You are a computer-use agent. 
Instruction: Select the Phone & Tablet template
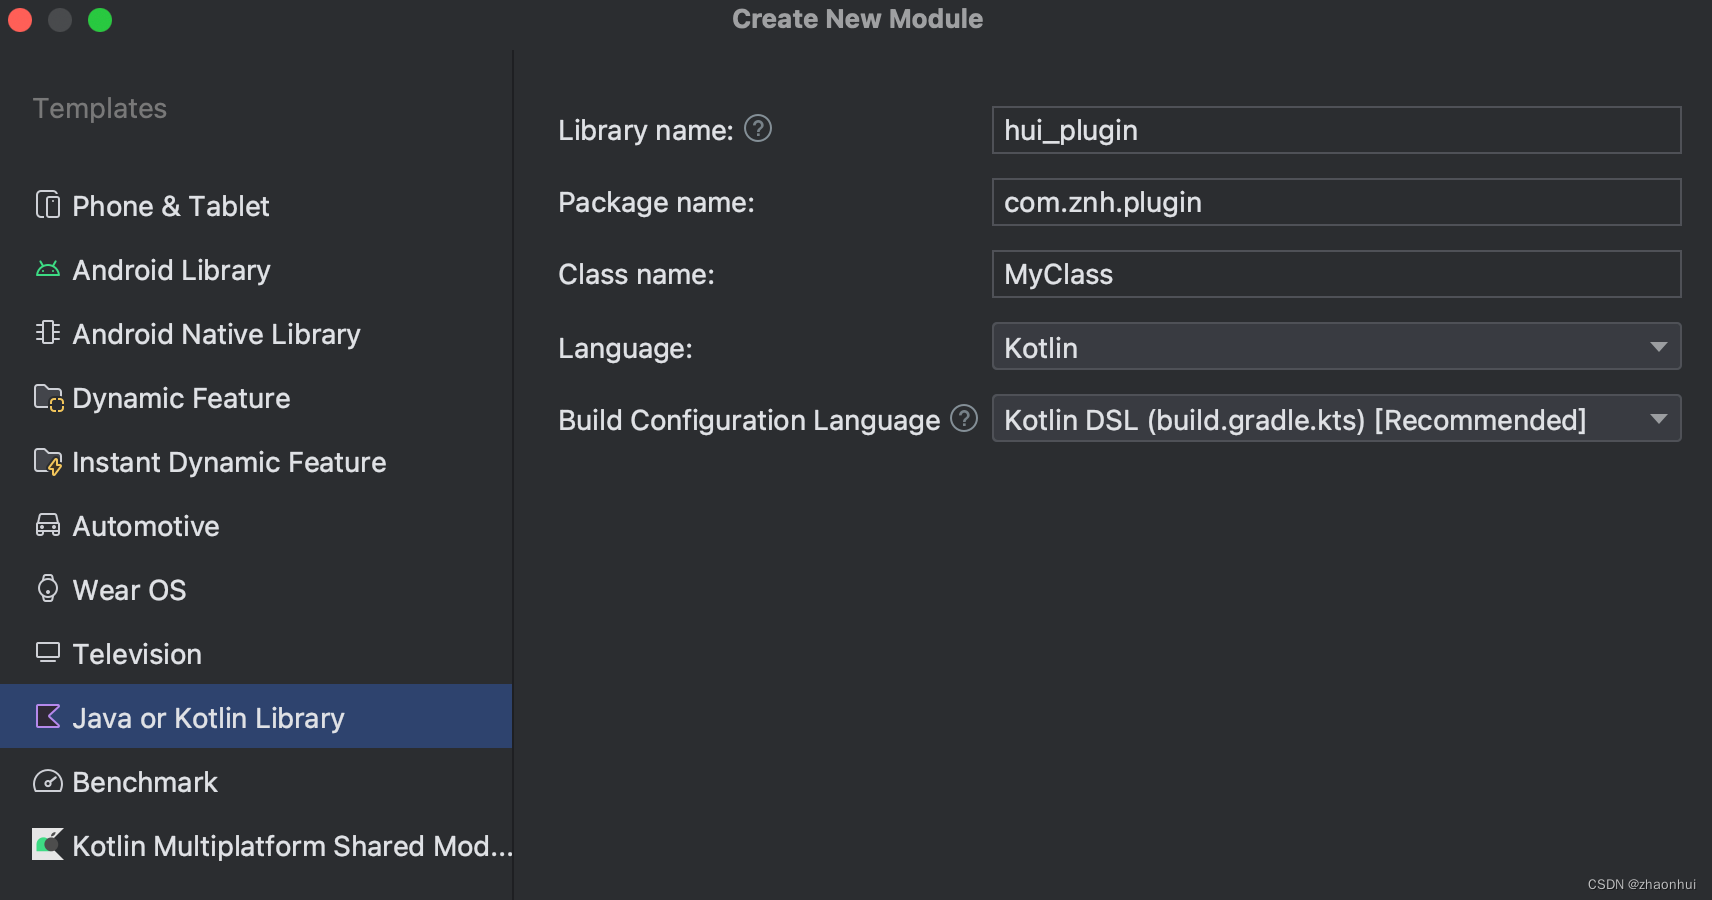pos(170,206)
